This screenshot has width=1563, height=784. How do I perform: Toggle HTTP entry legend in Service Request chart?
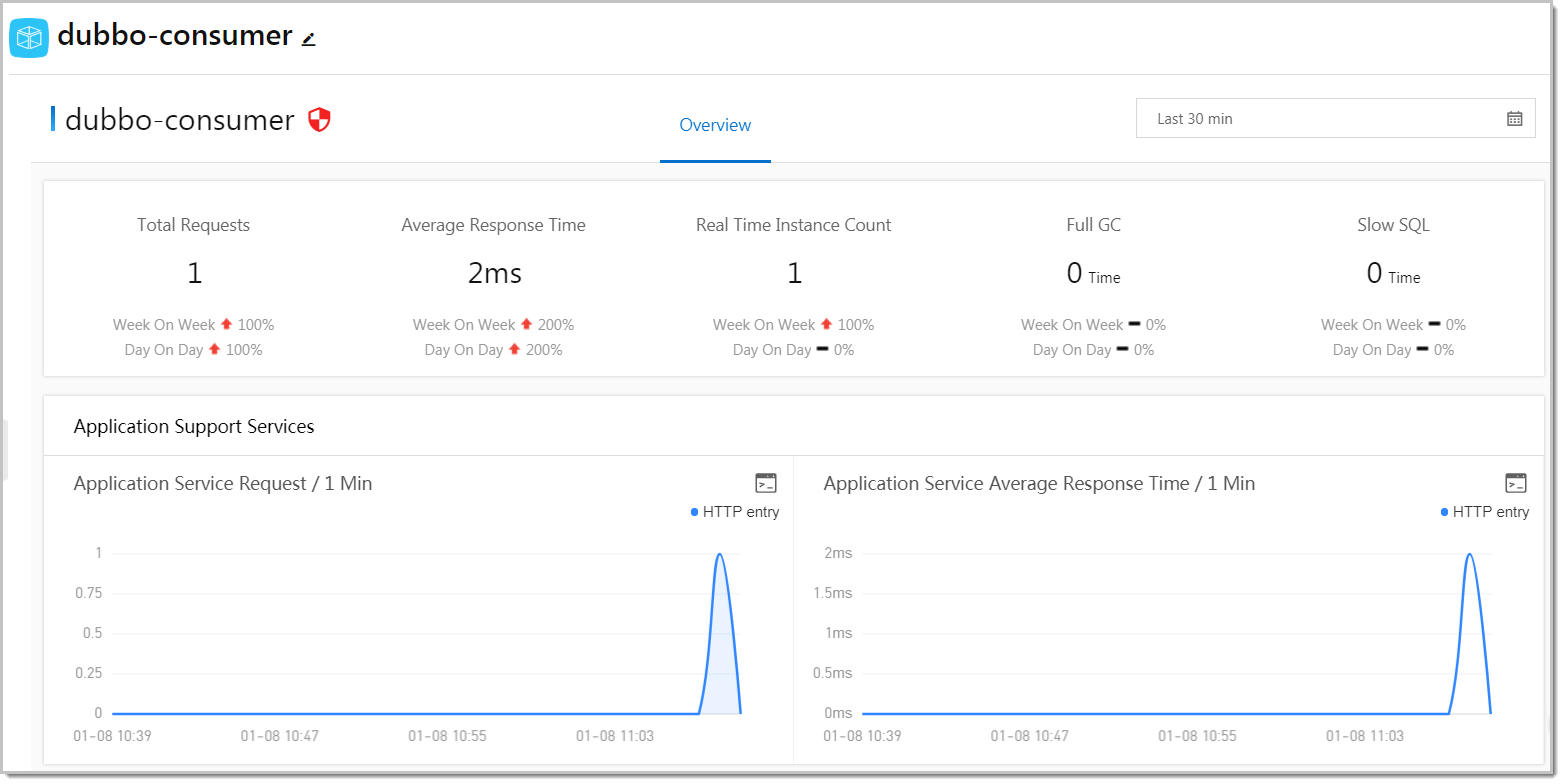[x=735, y=512]
